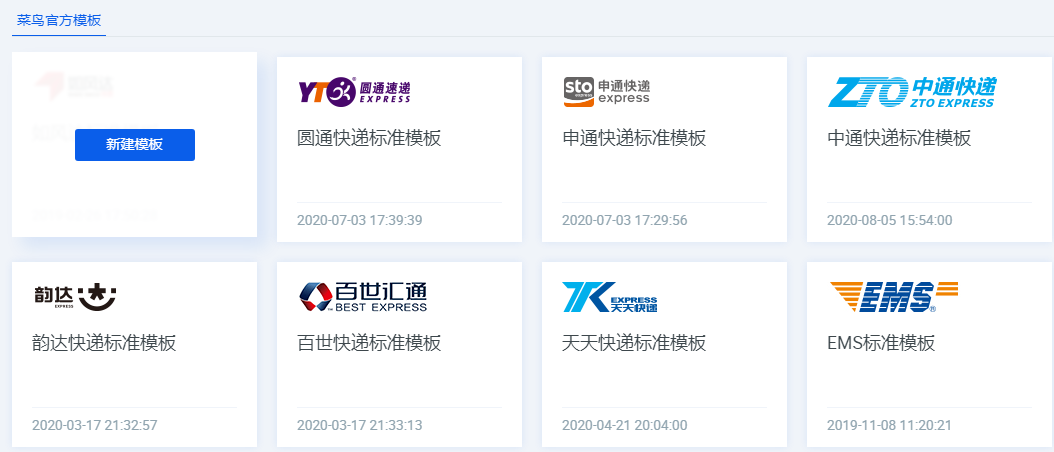Viewport: 1054px width, 452px height.
Task: Open EMS标准模板 template title
Action: pyautogui.click(x=881, y=343)
